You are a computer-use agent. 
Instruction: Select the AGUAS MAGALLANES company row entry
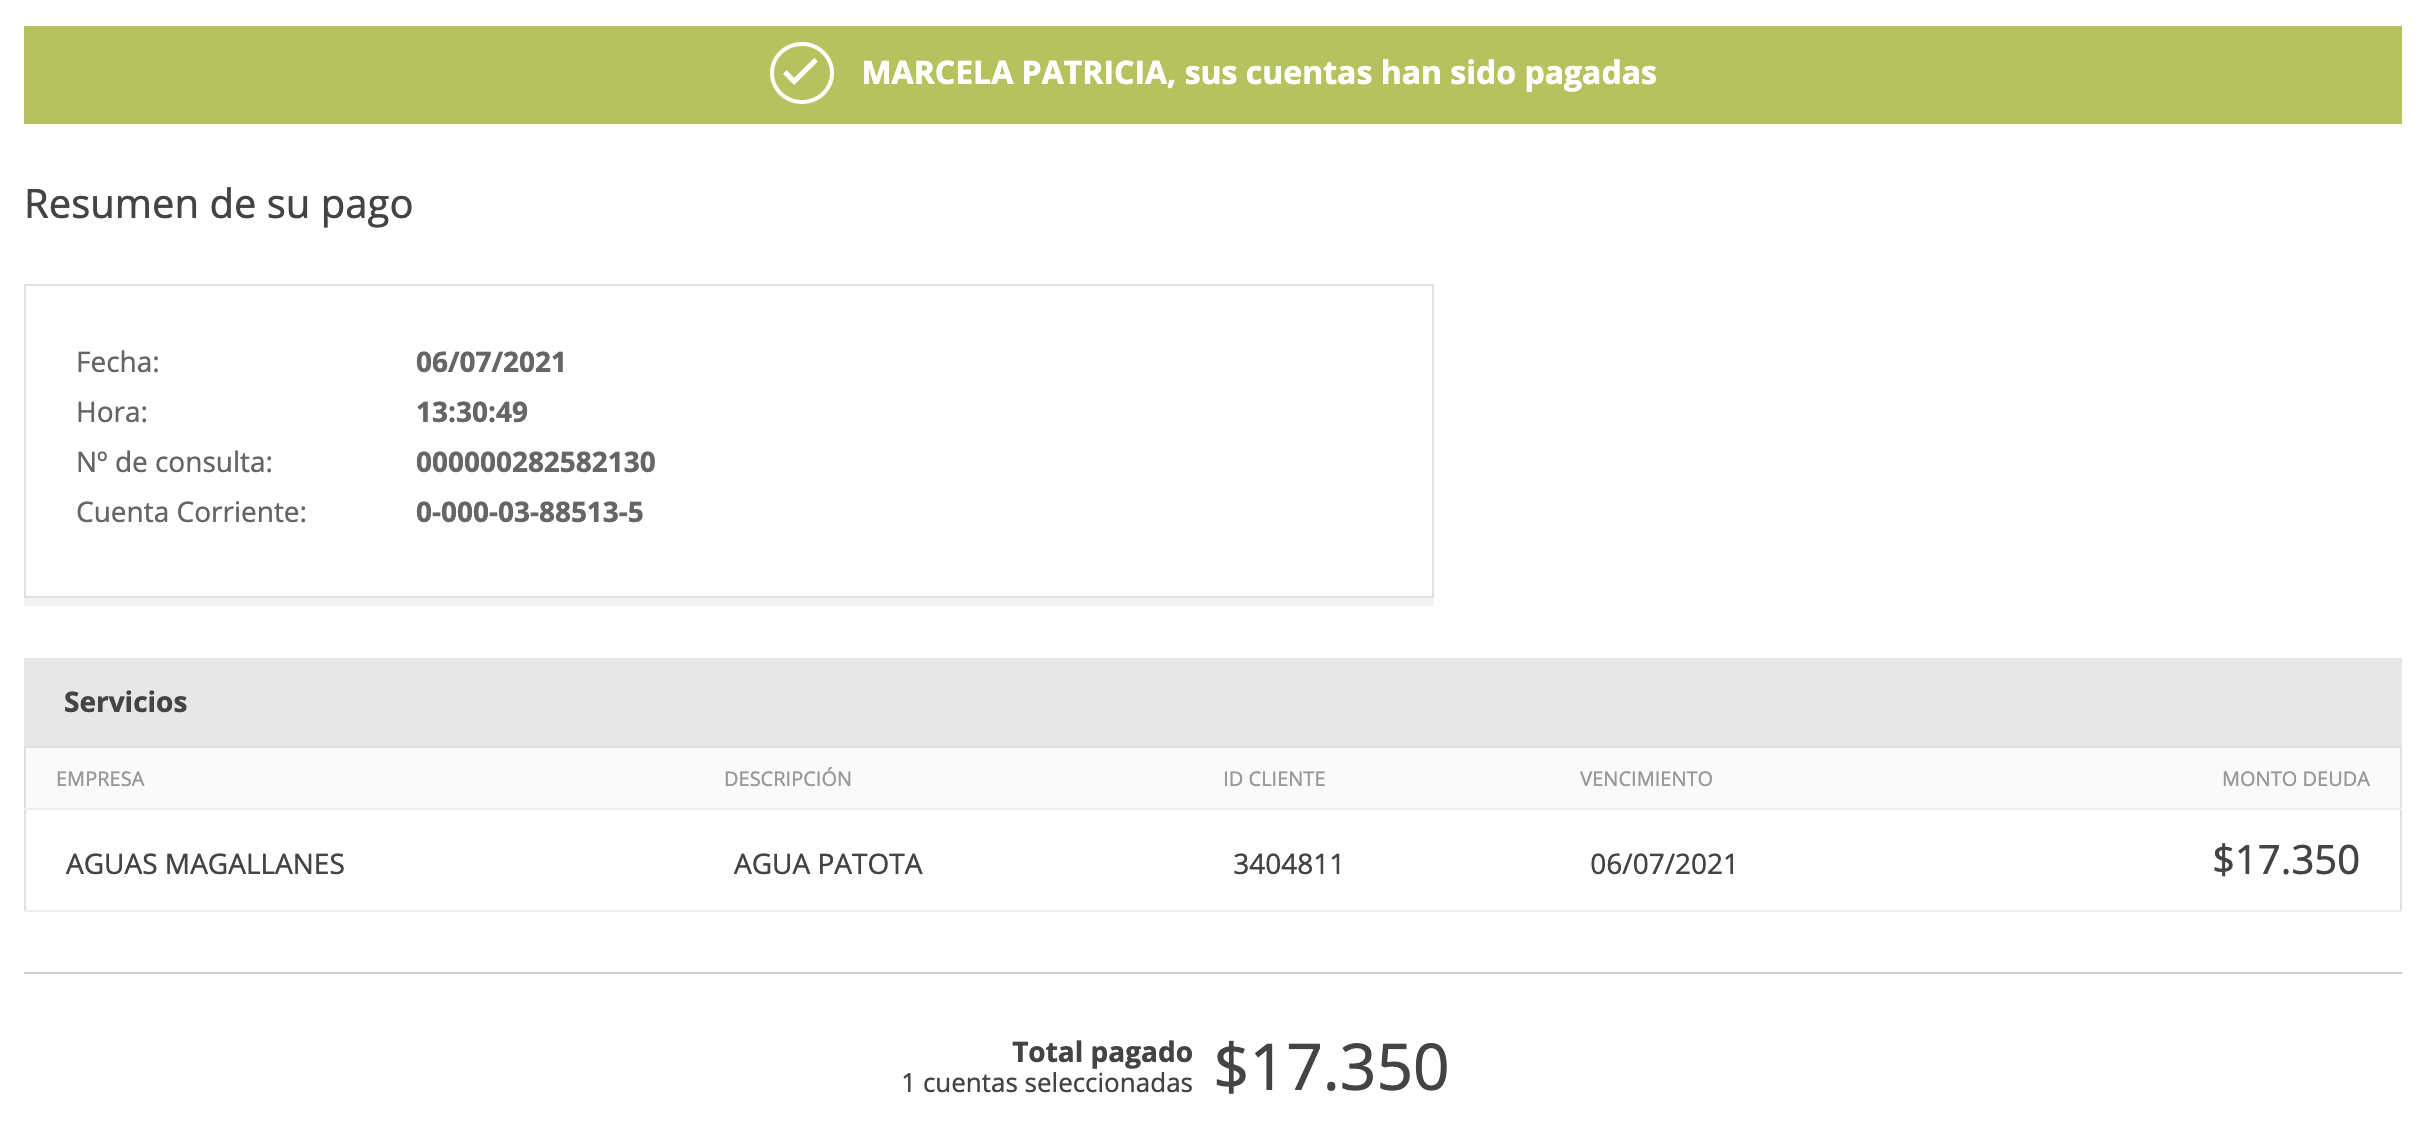[205, 864]
